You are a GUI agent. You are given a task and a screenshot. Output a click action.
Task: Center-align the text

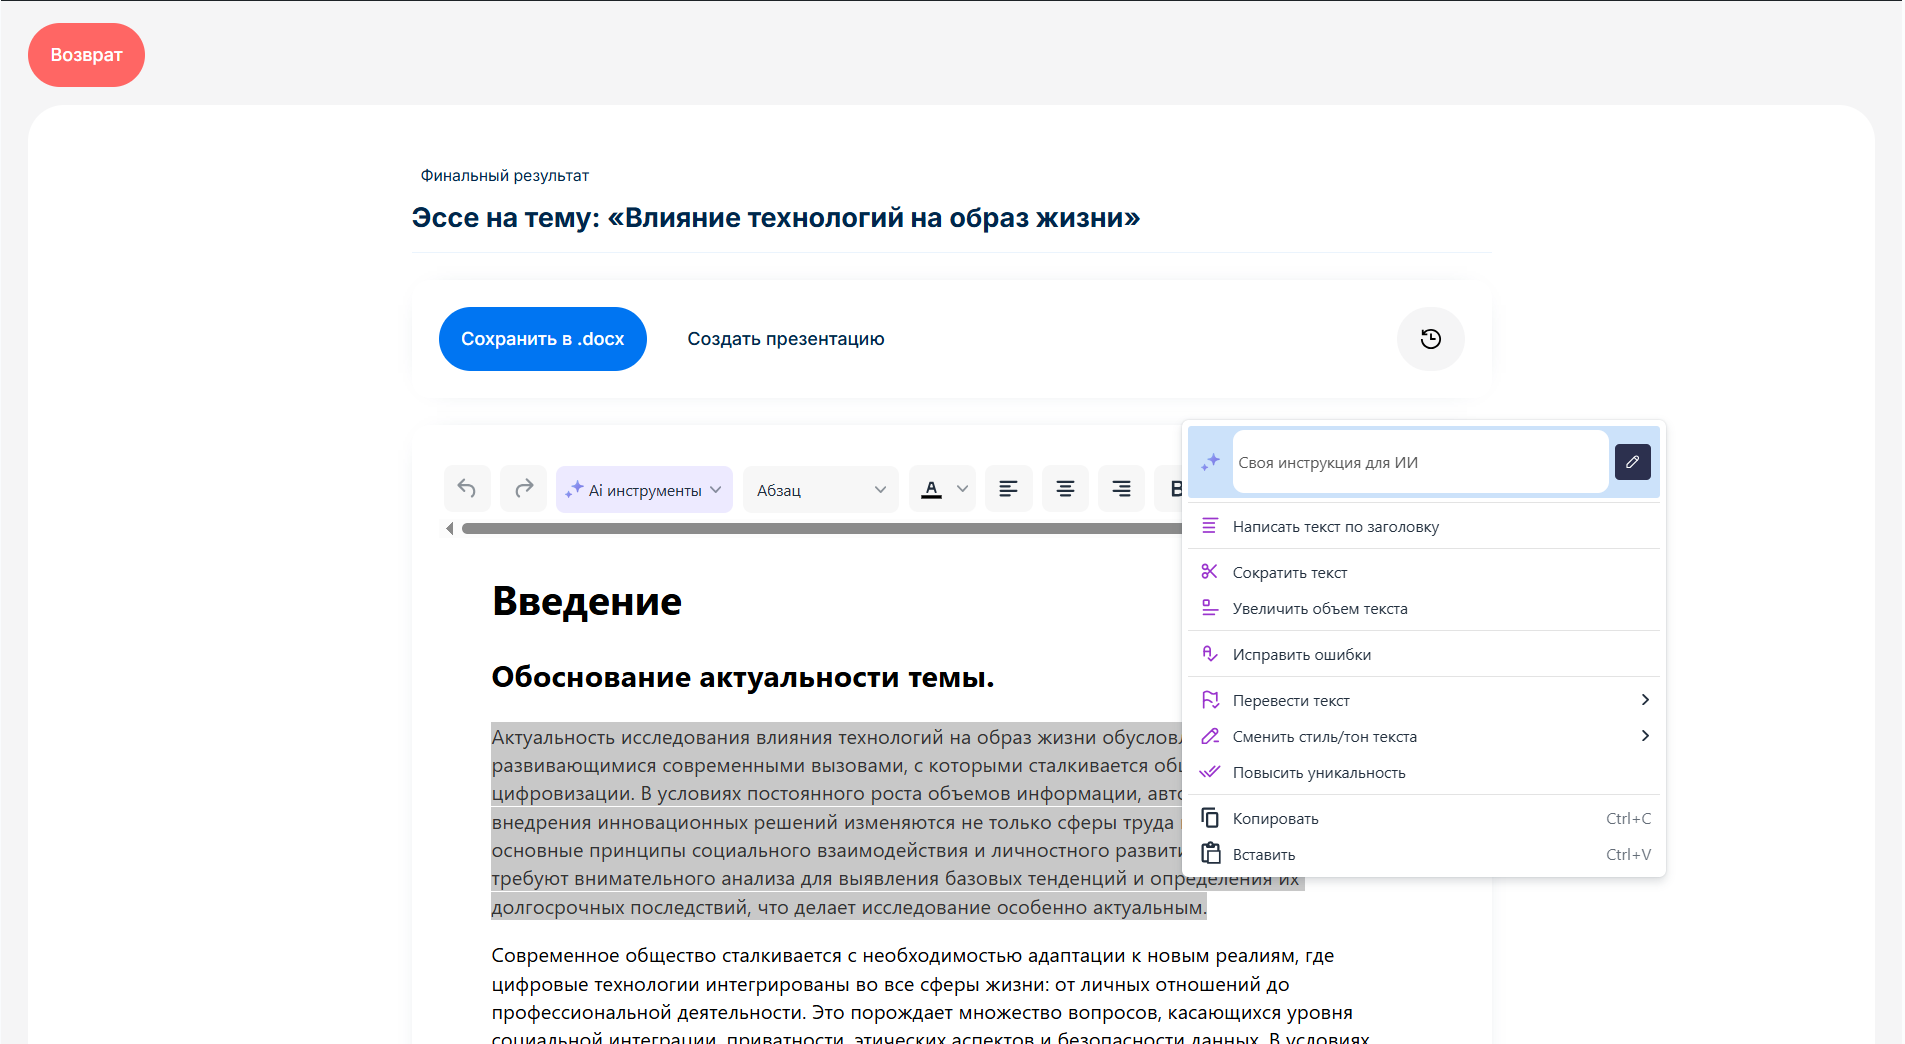coord(1065,489)
